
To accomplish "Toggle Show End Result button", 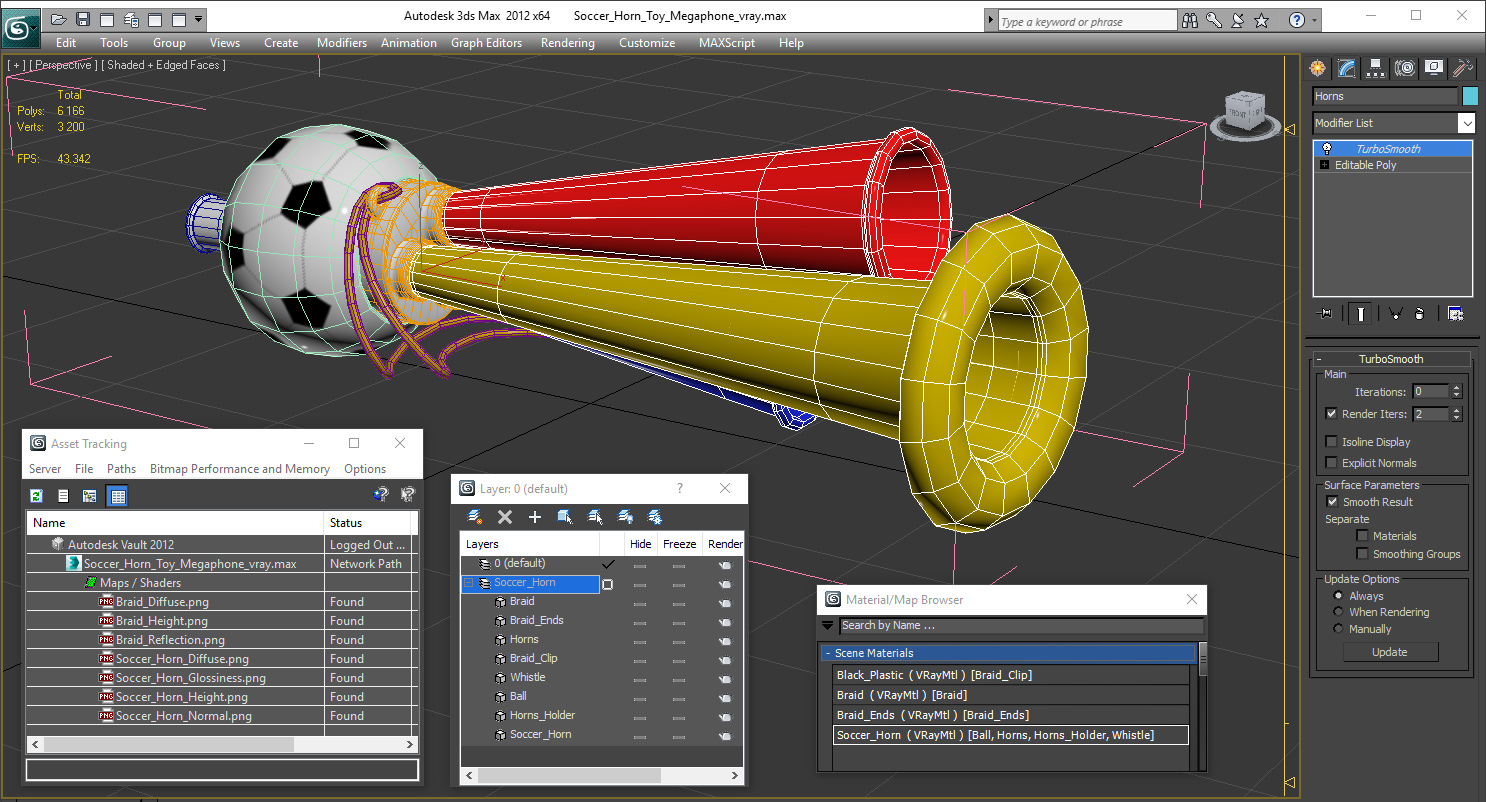I will pos(1360,313).
